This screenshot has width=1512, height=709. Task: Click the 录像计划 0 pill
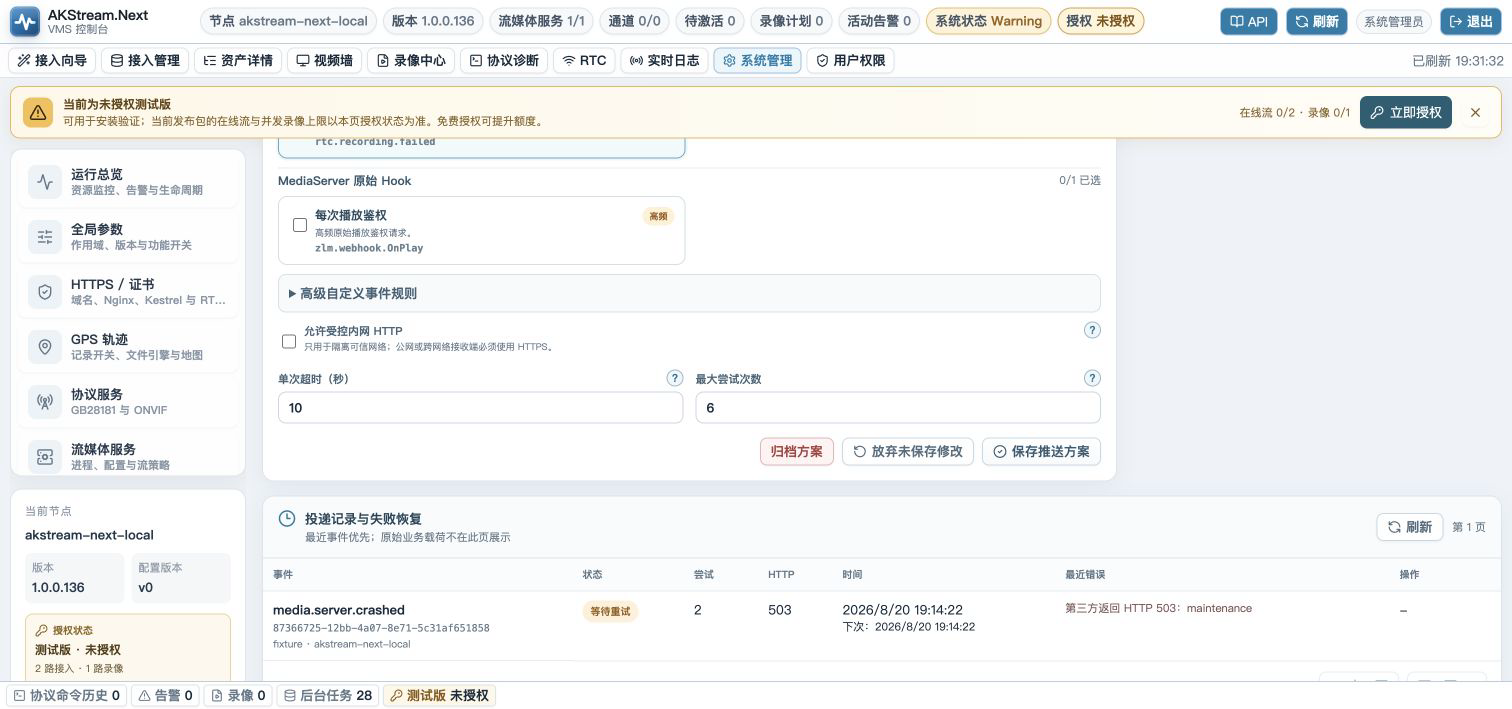coord(791,21)
